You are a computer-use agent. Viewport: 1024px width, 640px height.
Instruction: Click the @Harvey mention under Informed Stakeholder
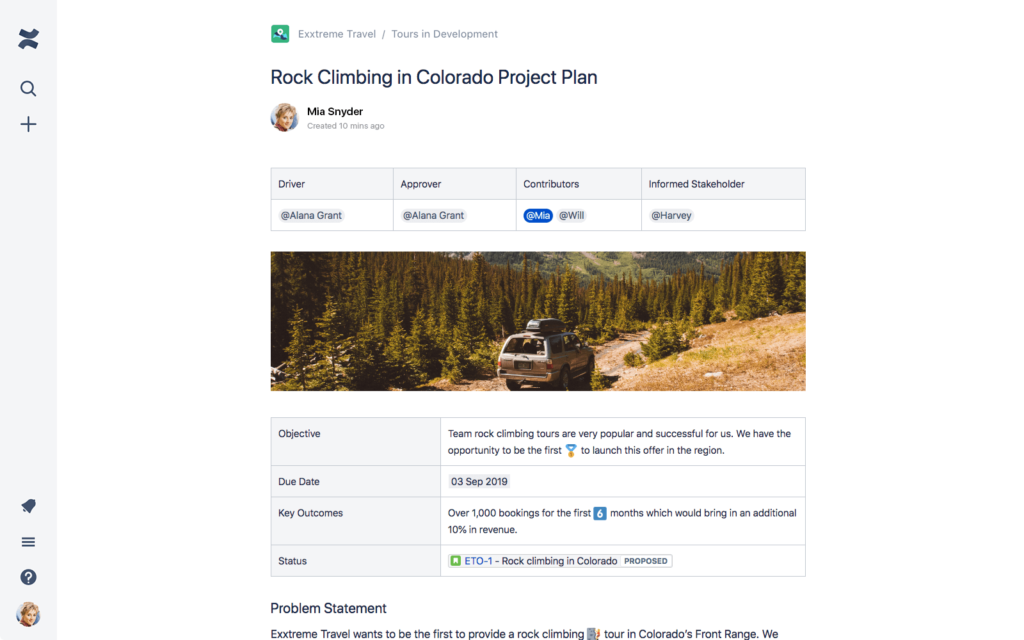[671, 214]
